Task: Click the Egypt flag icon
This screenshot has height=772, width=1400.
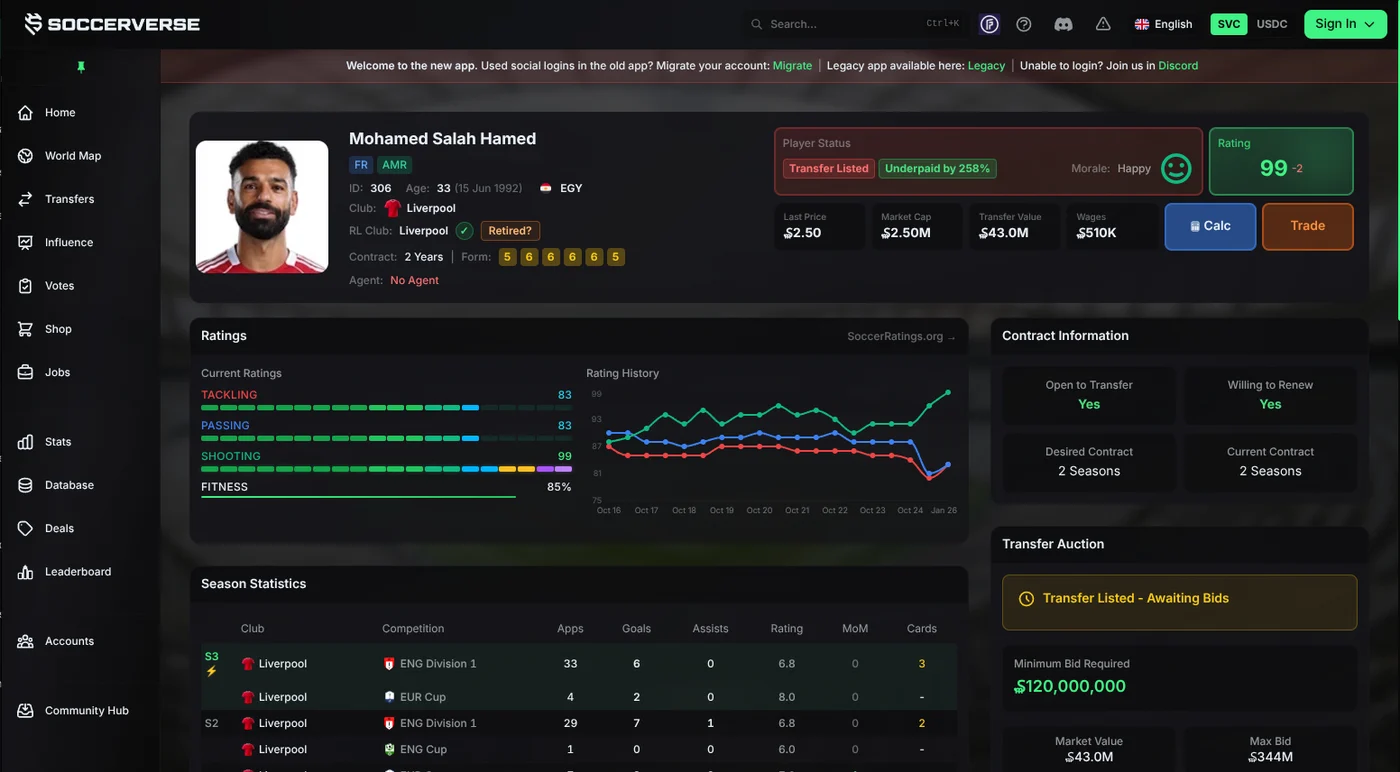Action: pyautogui.click(x=545, y=188)
